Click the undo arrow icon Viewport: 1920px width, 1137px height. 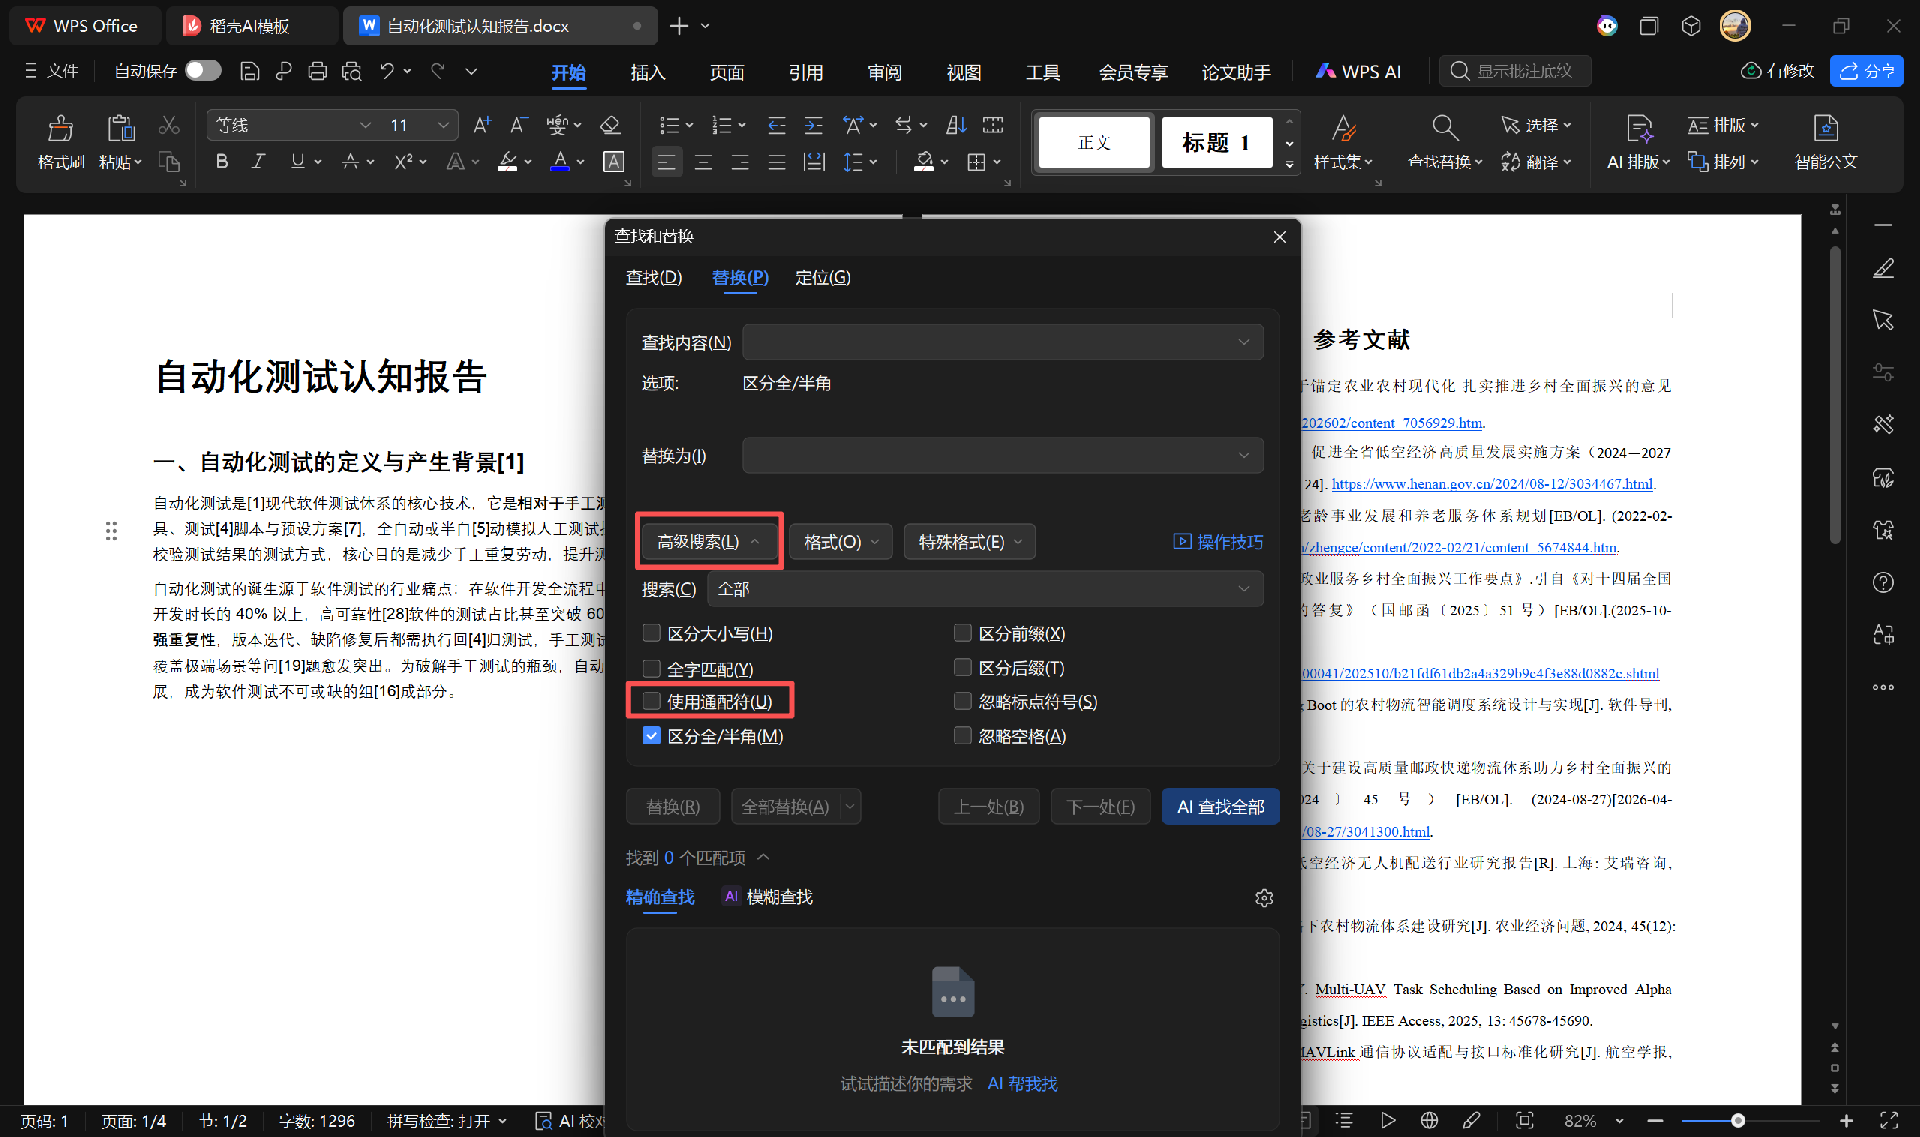pos(386,71)
